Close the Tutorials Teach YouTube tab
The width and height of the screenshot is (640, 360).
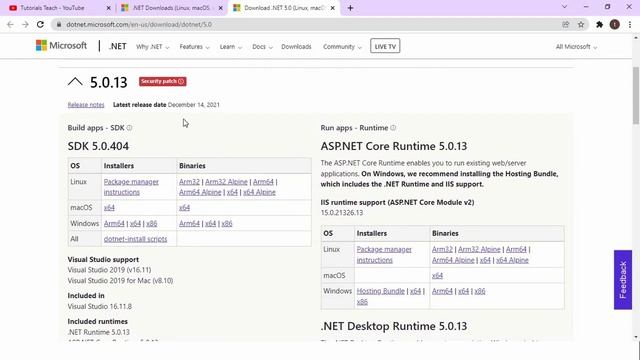coord(109,8)
